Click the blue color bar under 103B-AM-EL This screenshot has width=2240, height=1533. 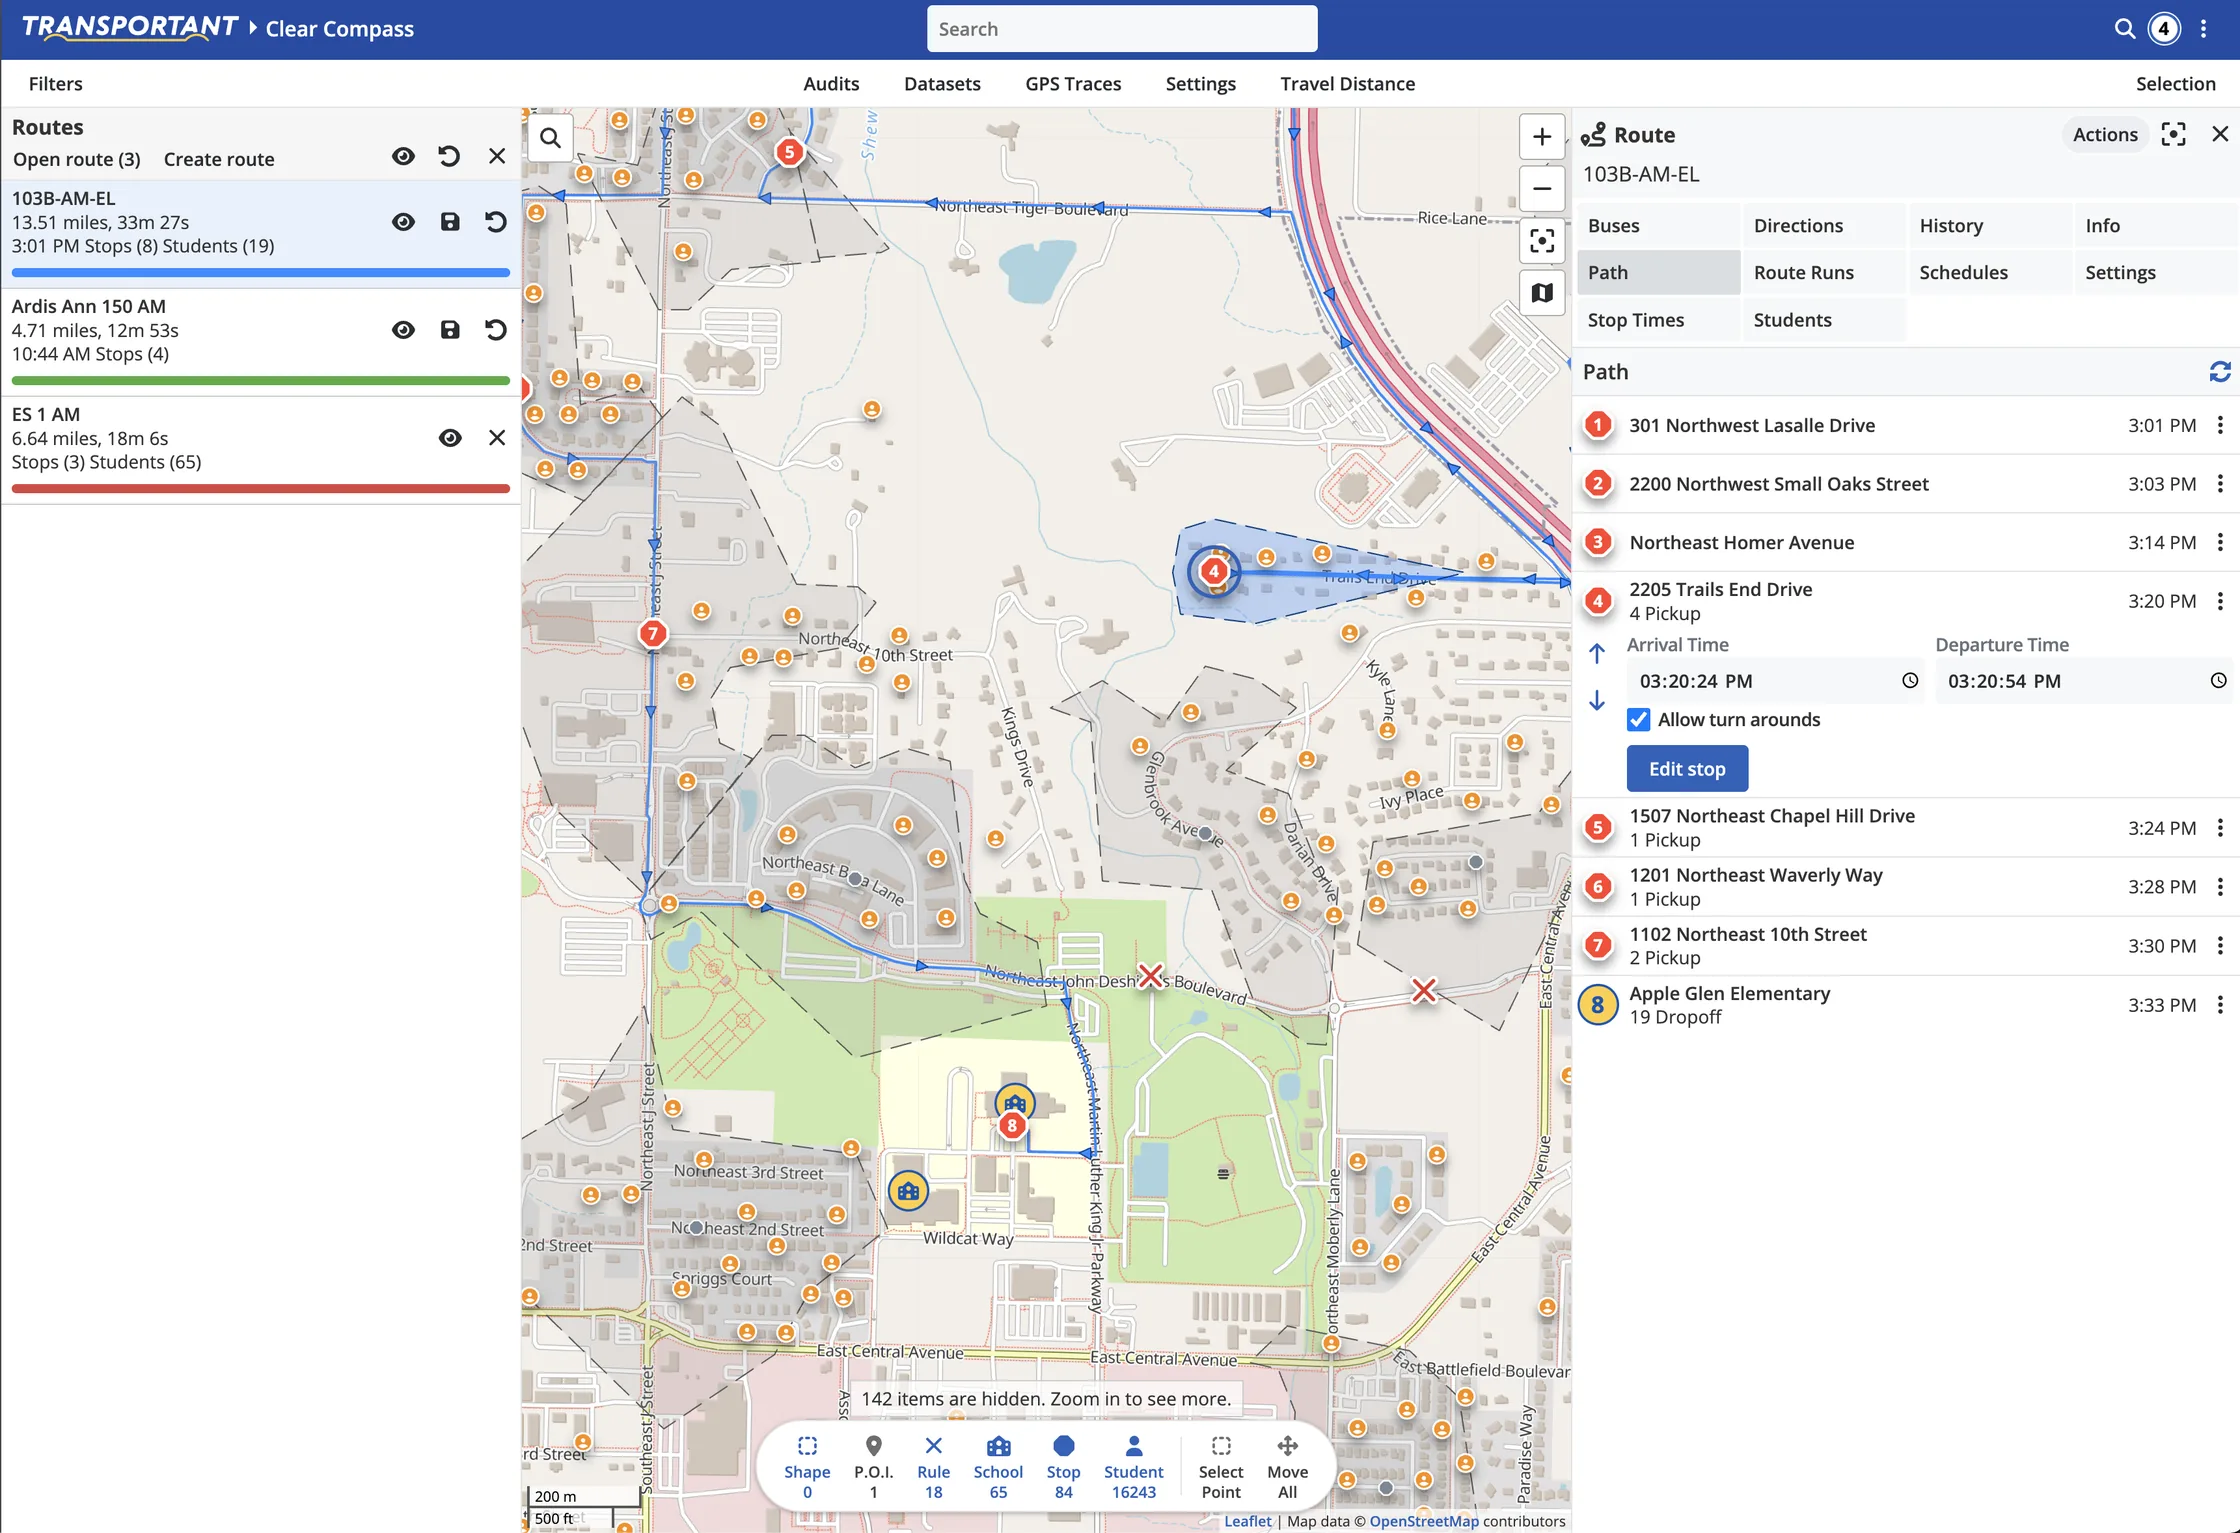point(261,272)
